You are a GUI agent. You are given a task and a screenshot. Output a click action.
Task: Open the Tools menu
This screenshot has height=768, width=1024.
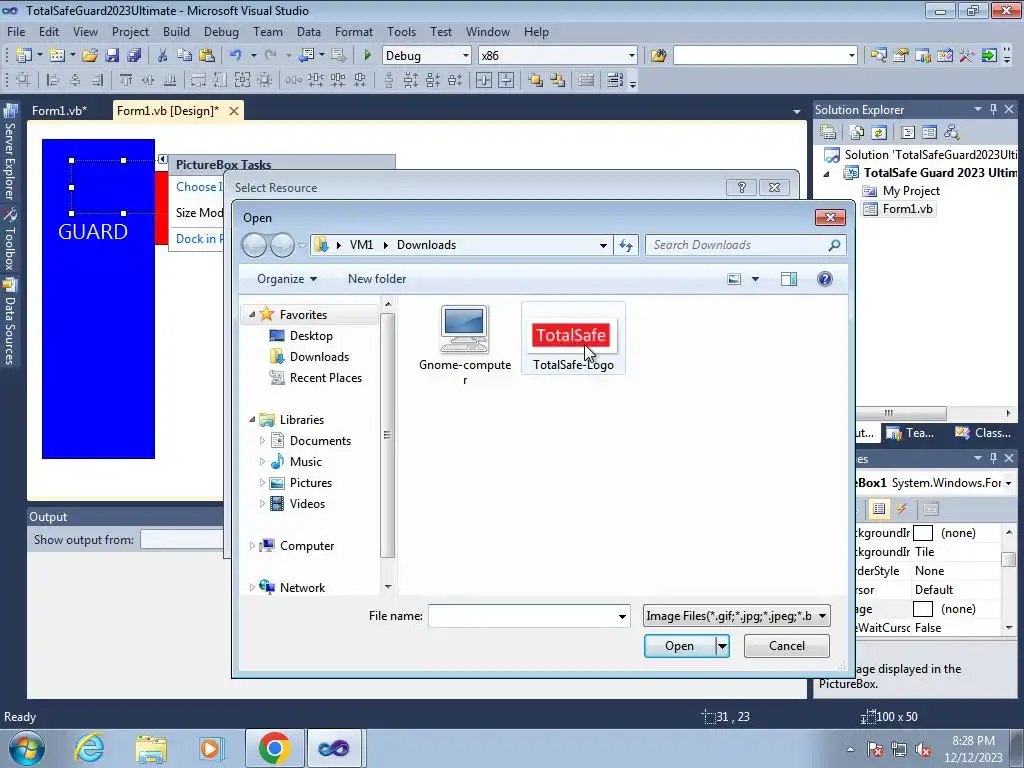pyautogui.click(x=401, y=31)
